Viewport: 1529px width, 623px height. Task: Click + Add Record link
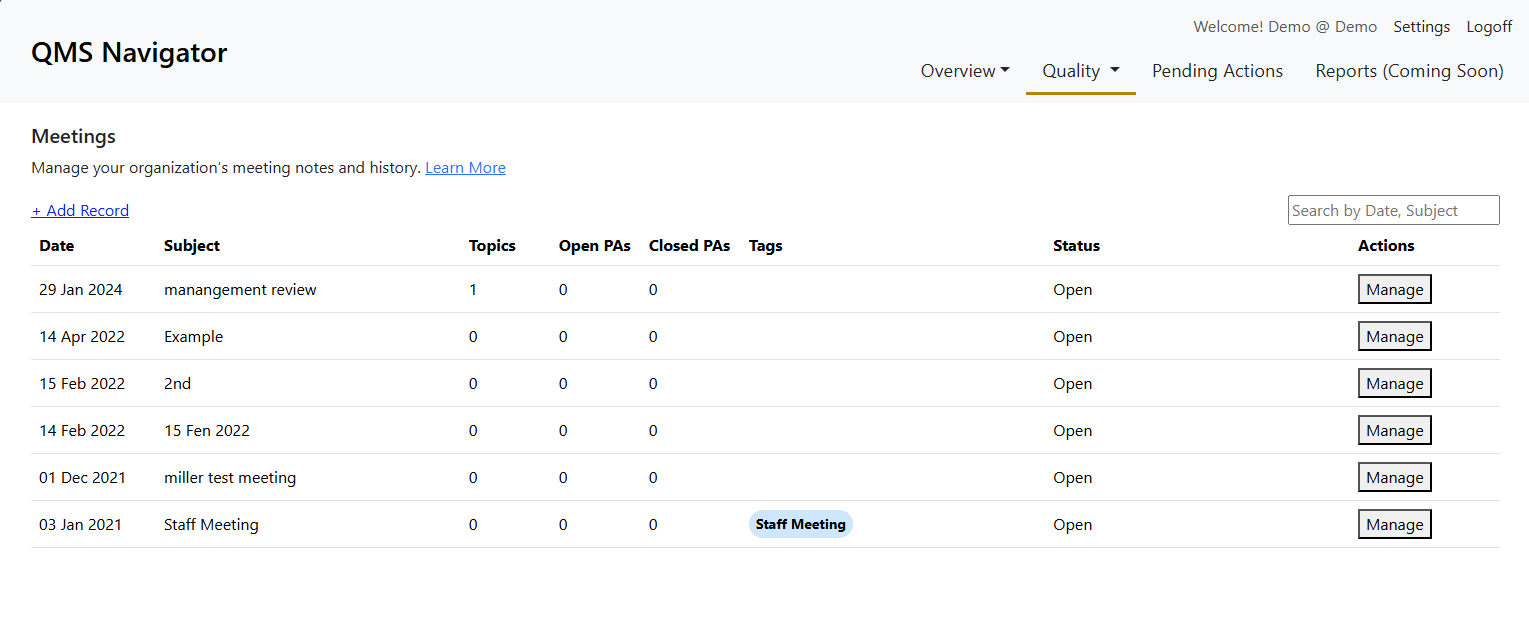[x=80, y=211]
